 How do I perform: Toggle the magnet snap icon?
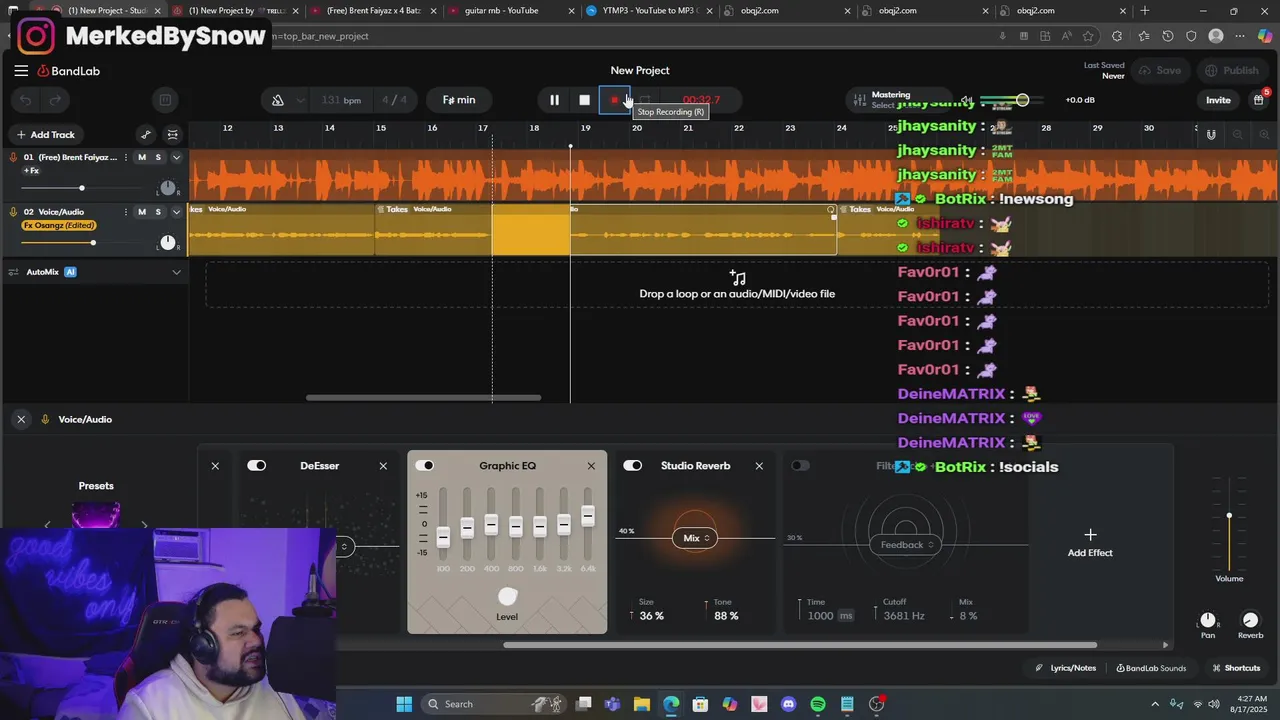(x=1211, y=135)
